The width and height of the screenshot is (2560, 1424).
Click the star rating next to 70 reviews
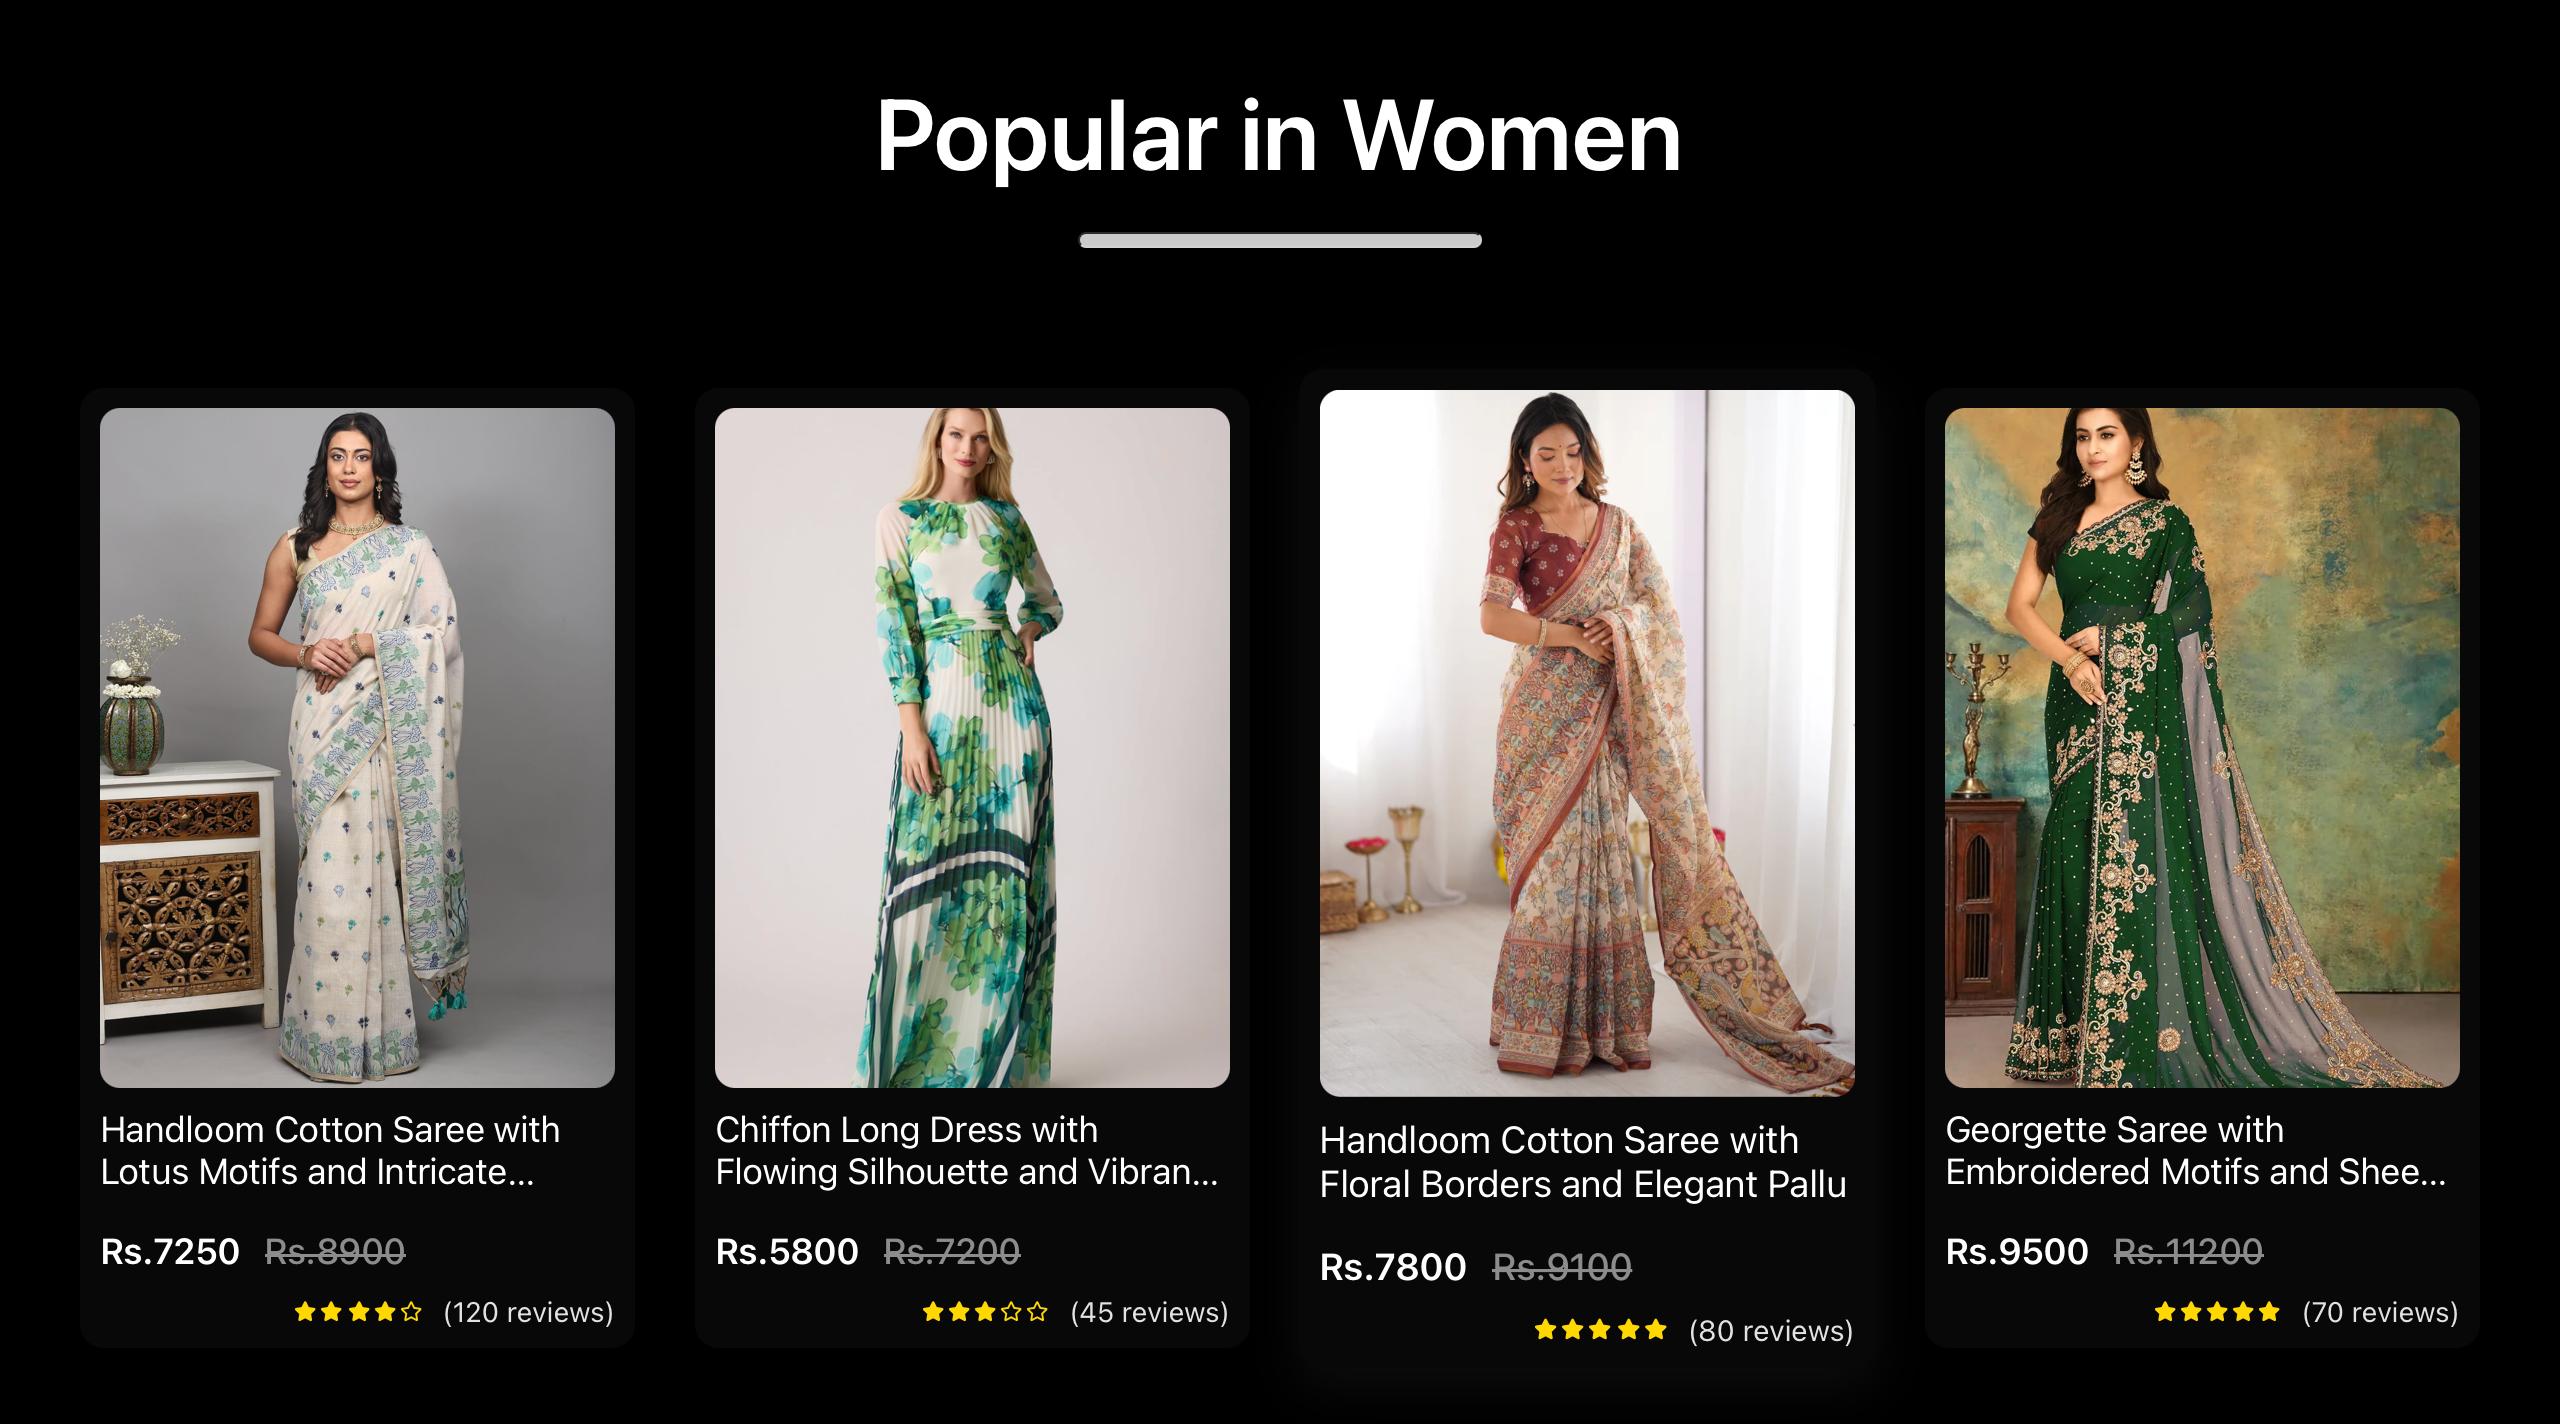coord(2217,1312)
